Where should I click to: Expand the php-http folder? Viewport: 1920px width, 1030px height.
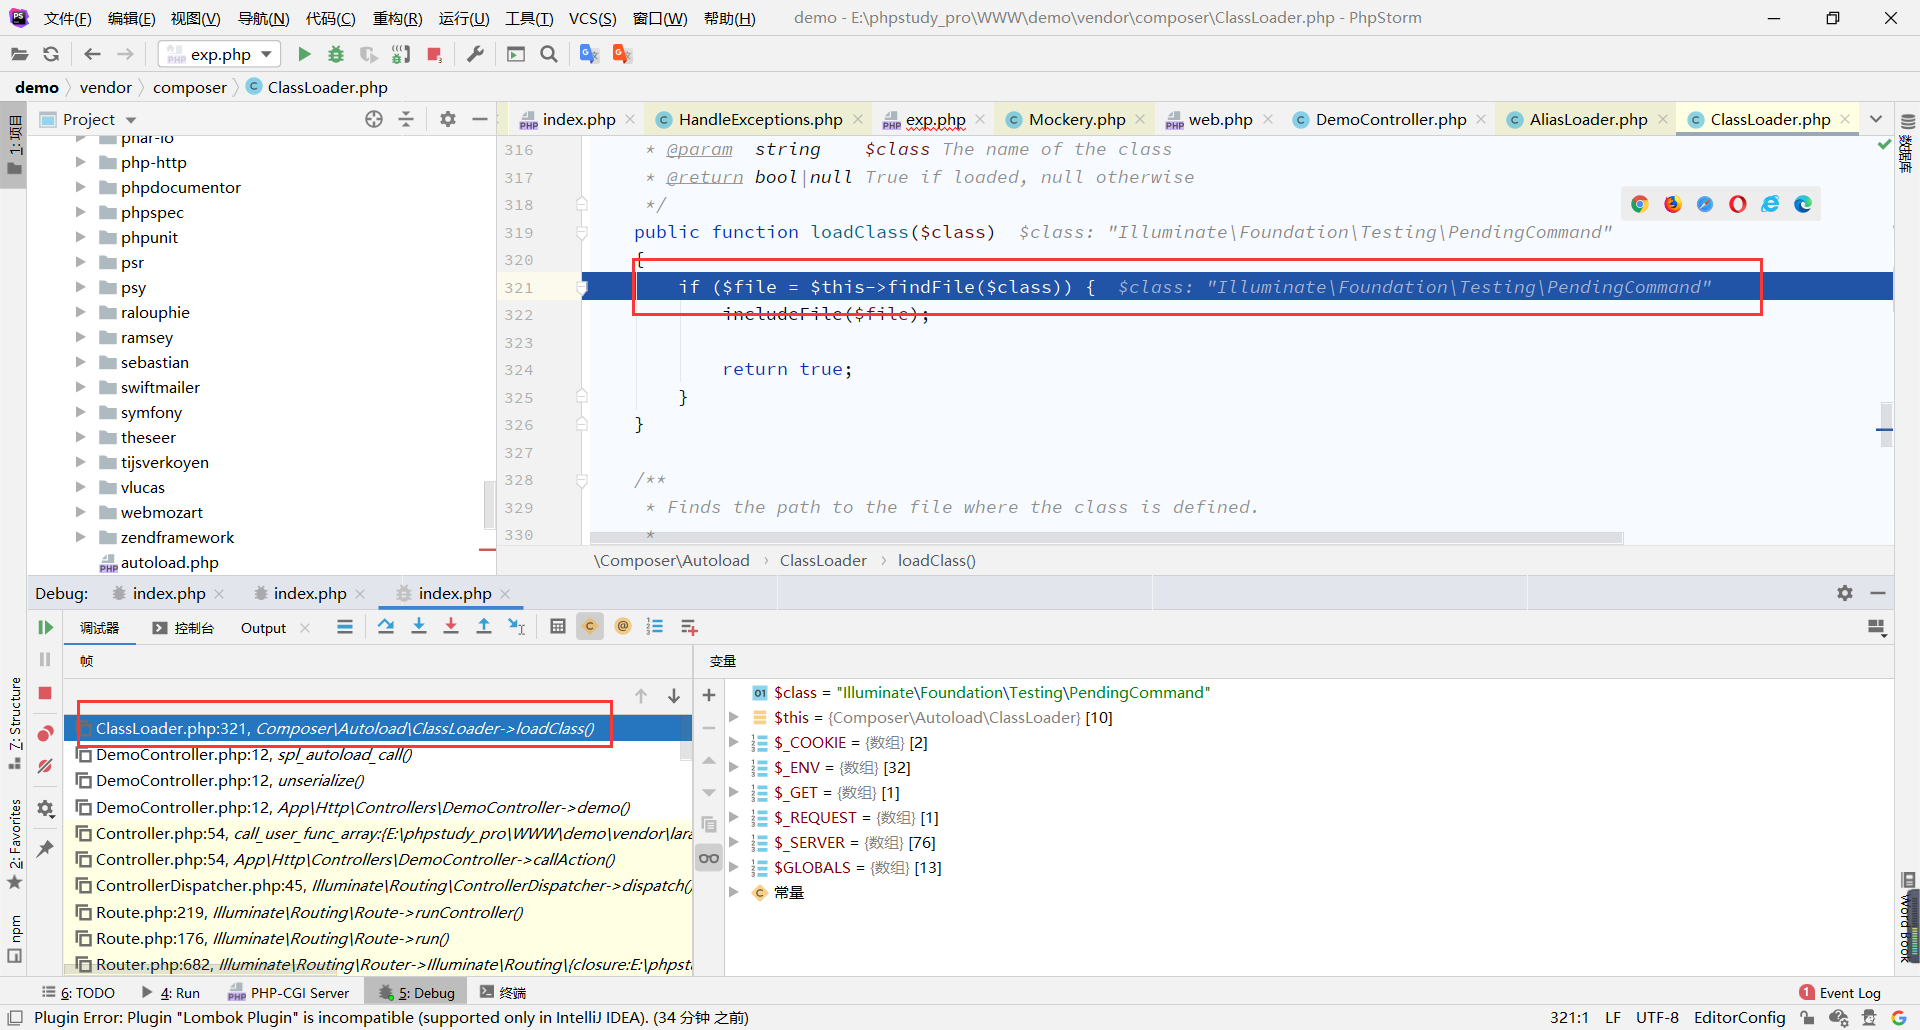click(80, 162)
